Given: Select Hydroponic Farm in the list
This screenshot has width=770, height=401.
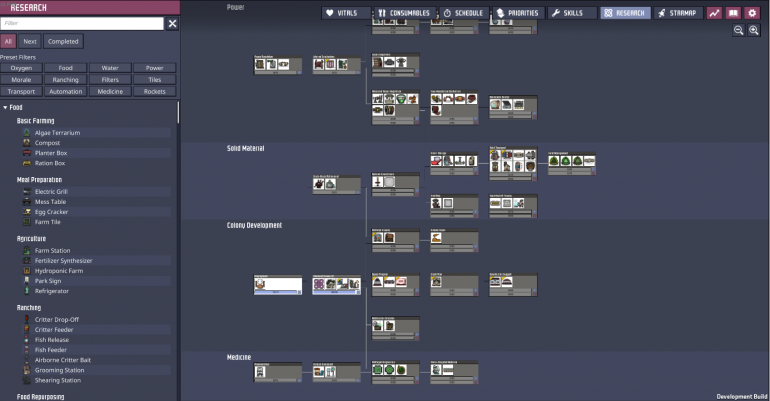Looking at the screenshot, I should [x=57, y=271].
